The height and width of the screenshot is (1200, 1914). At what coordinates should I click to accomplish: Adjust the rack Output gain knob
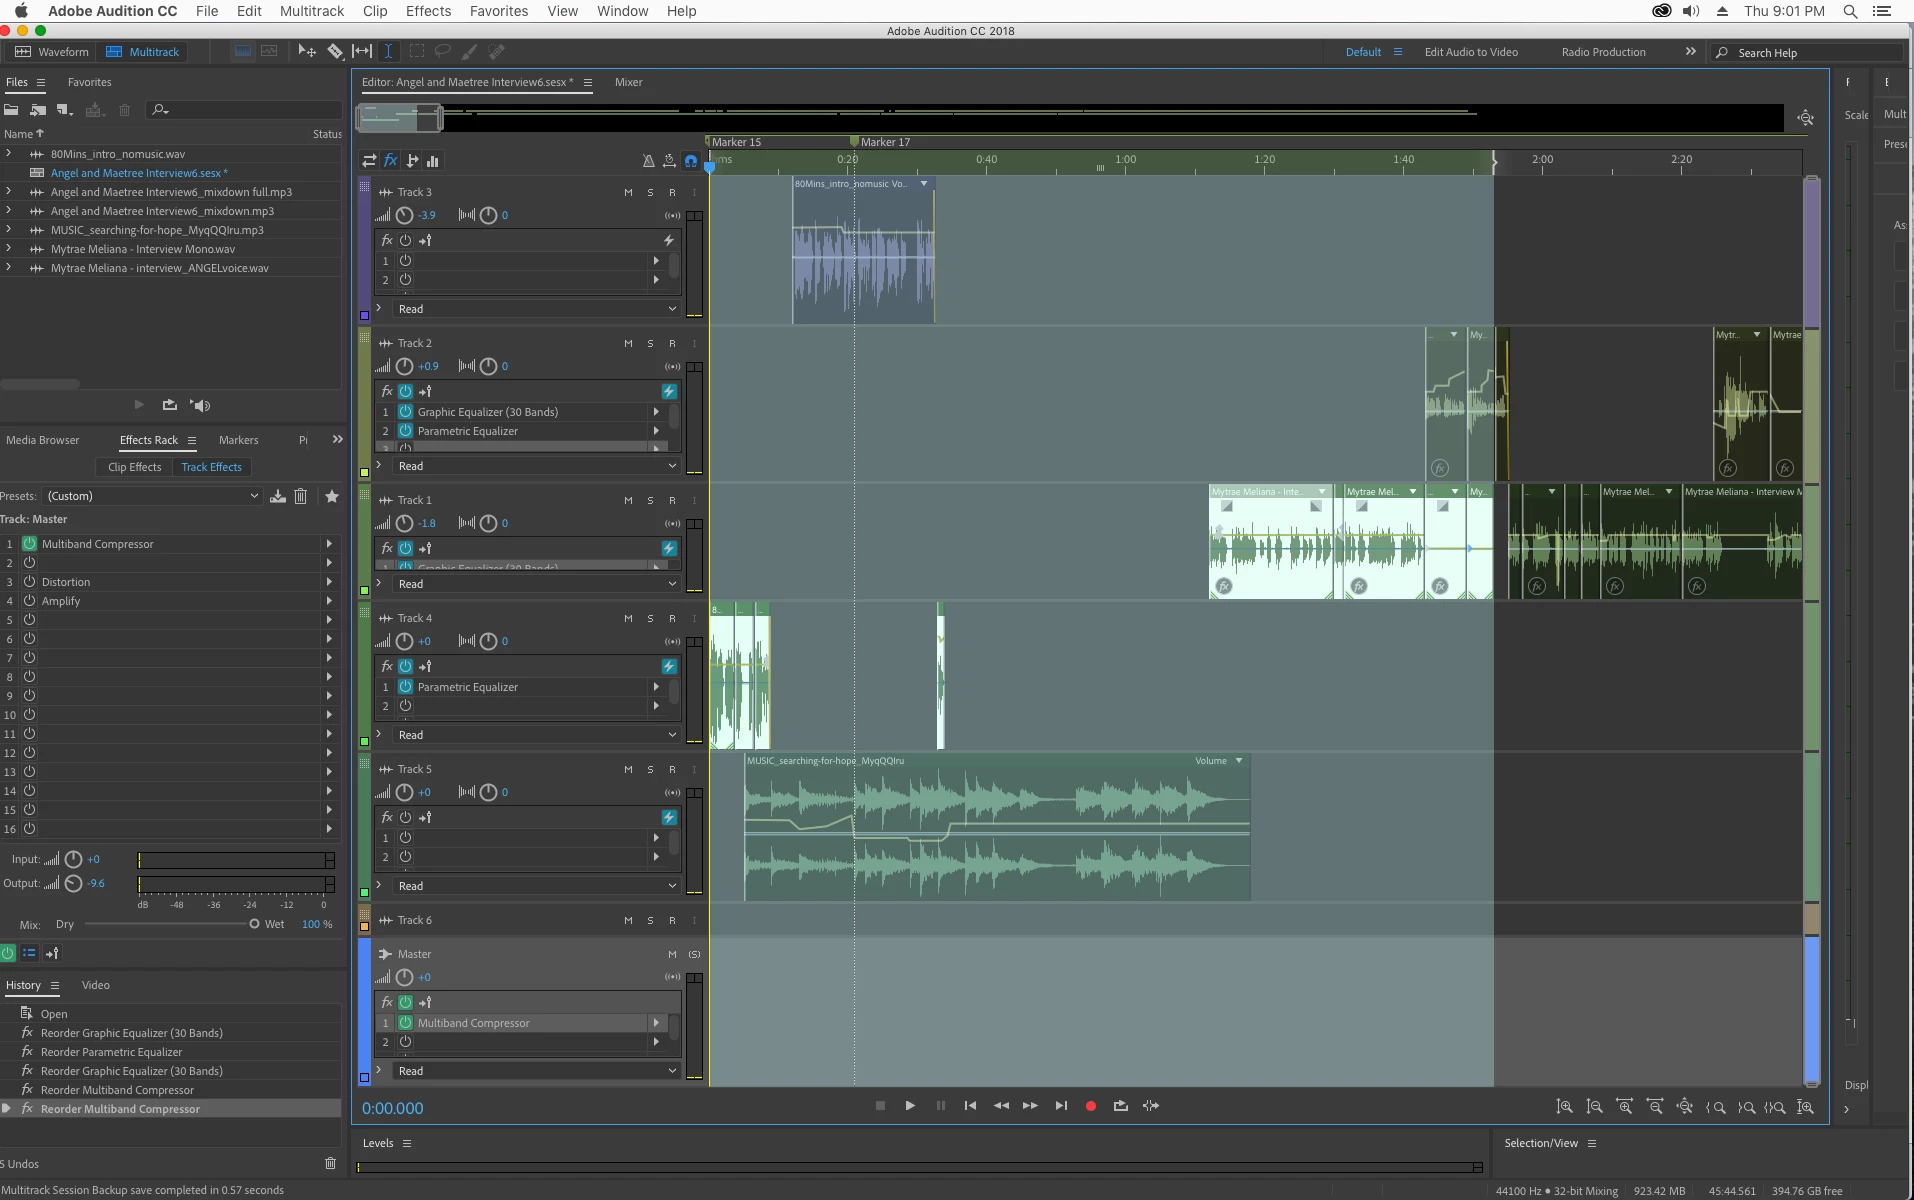pyautogui.click(x=73, y=883)
